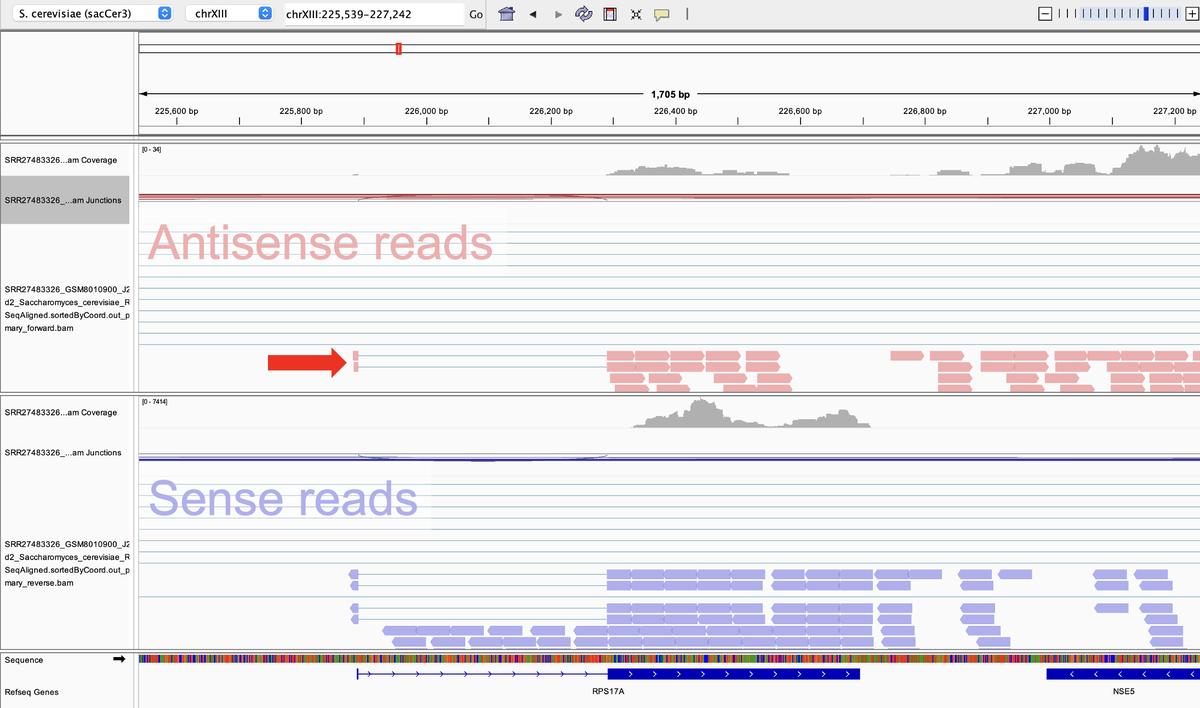The height and width of the screenshot is (708, 1200).
Task: Click the Fit data to window icon
Action: [635, 15]
